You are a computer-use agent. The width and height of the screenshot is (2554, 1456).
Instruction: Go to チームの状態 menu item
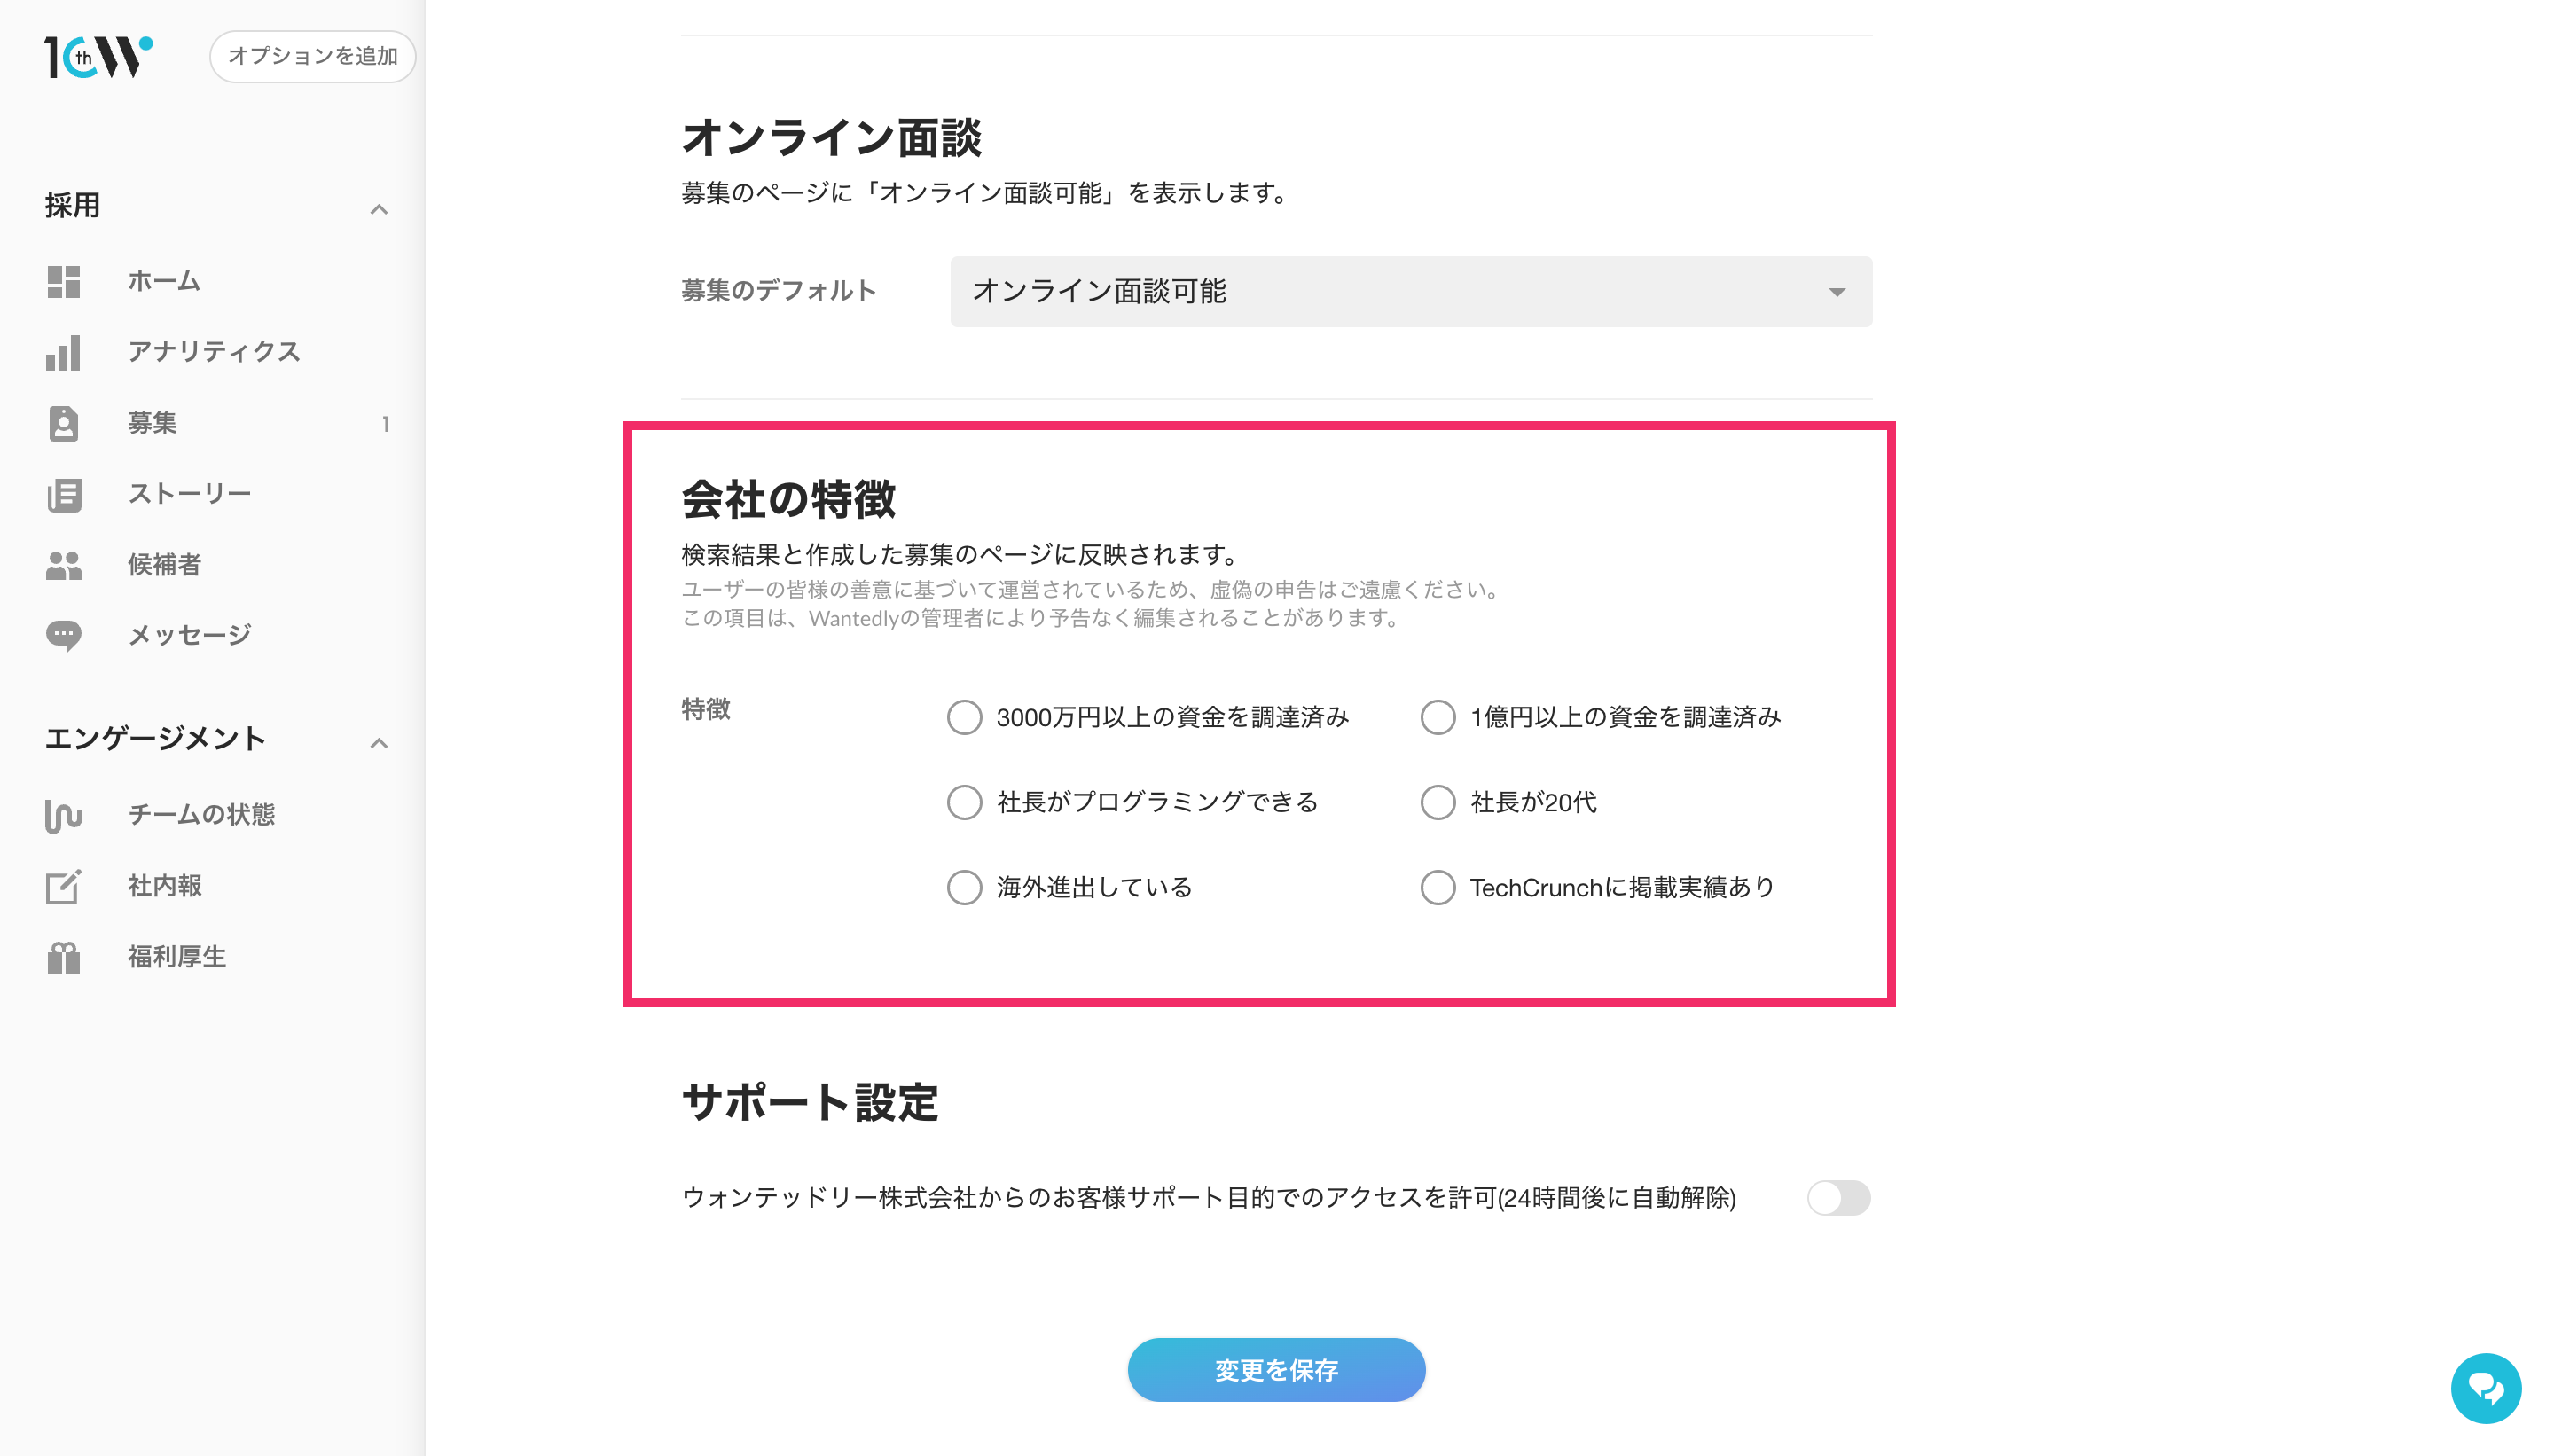click(201, 815)
